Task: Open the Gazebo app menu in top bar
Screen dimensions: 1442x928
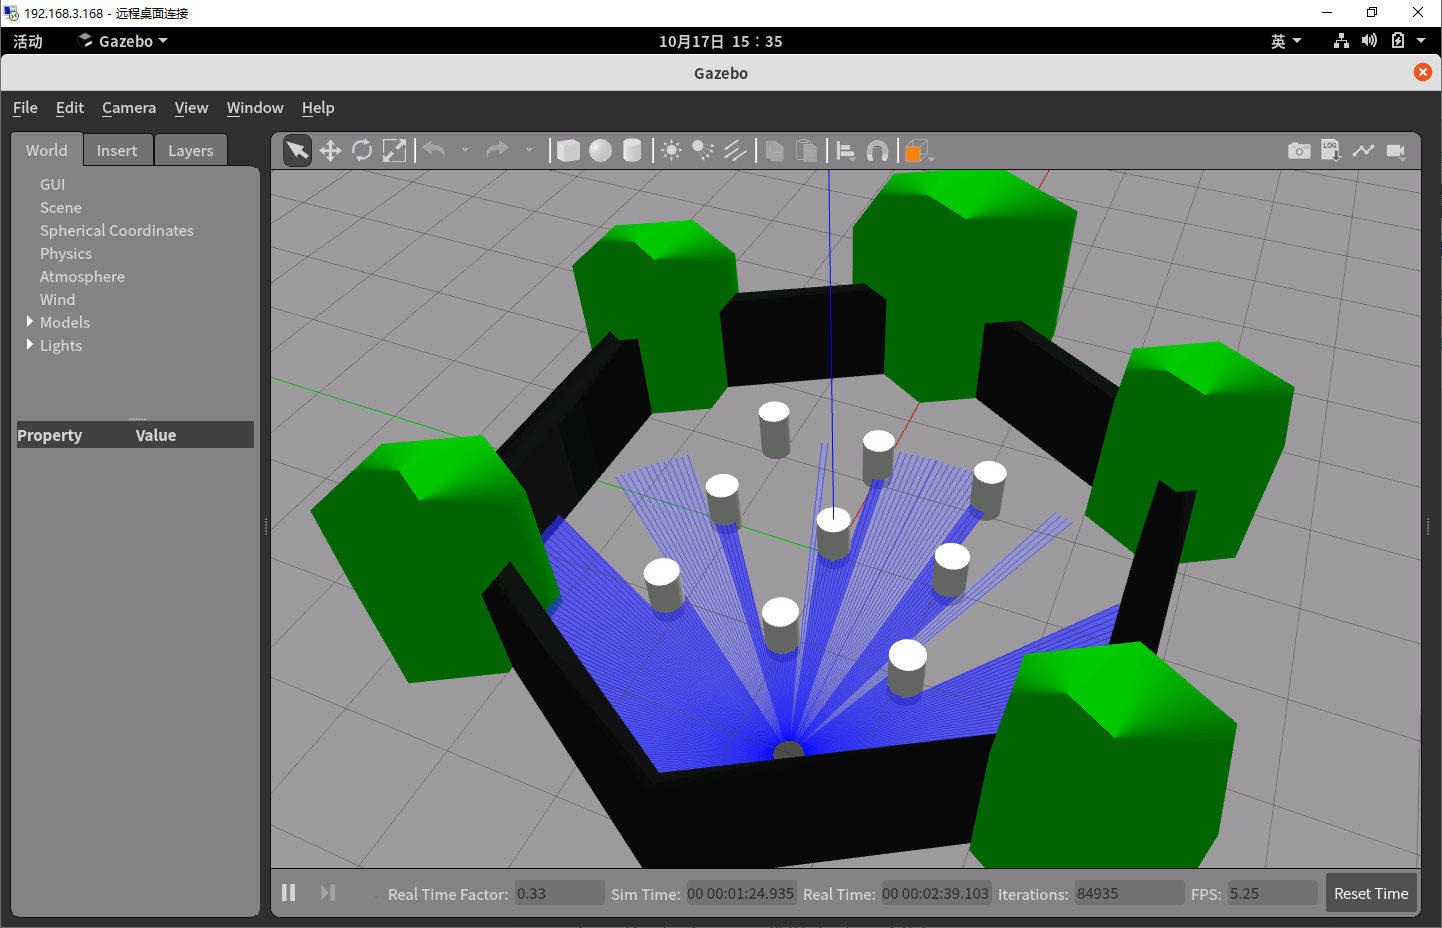Action: point(123,41)
